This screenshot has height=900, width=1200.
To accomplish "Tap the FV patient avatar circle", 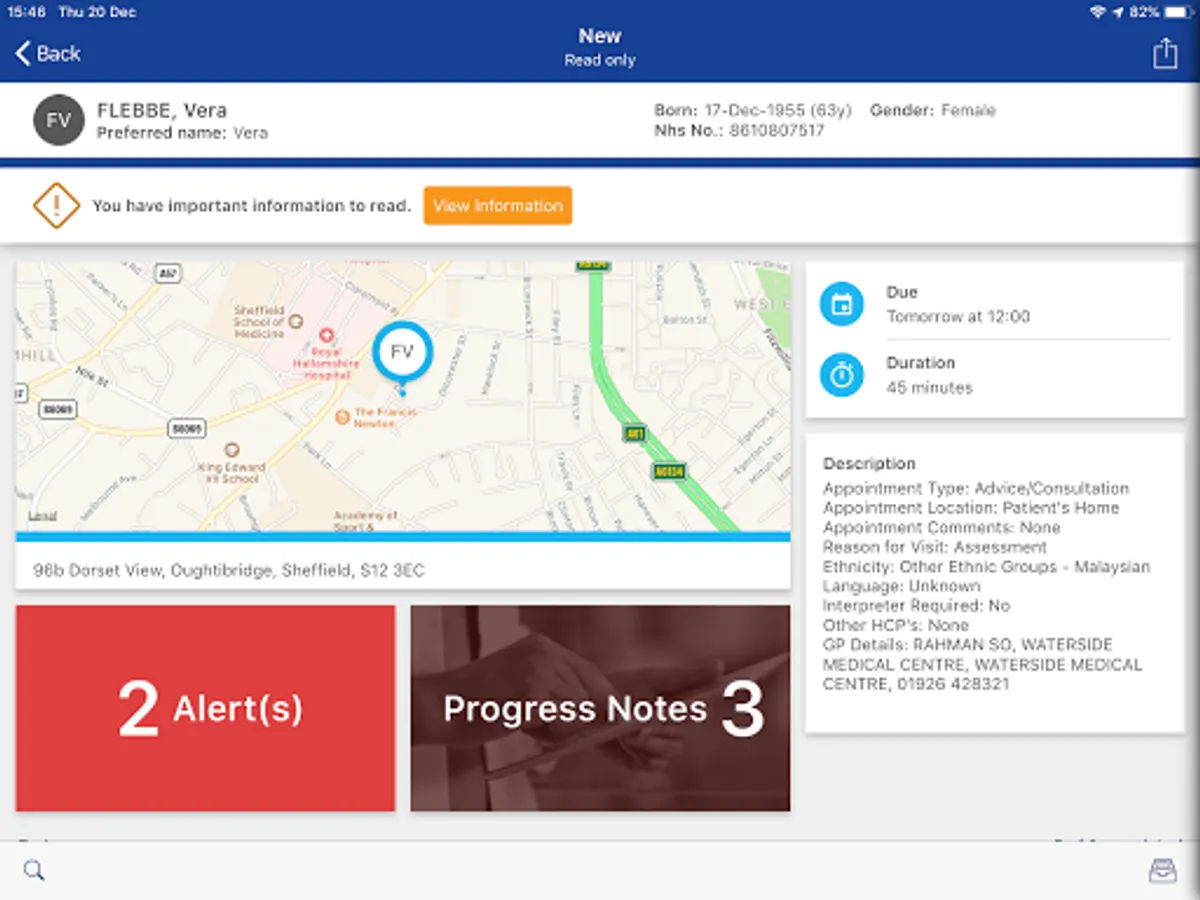I will tap(58, 120).
